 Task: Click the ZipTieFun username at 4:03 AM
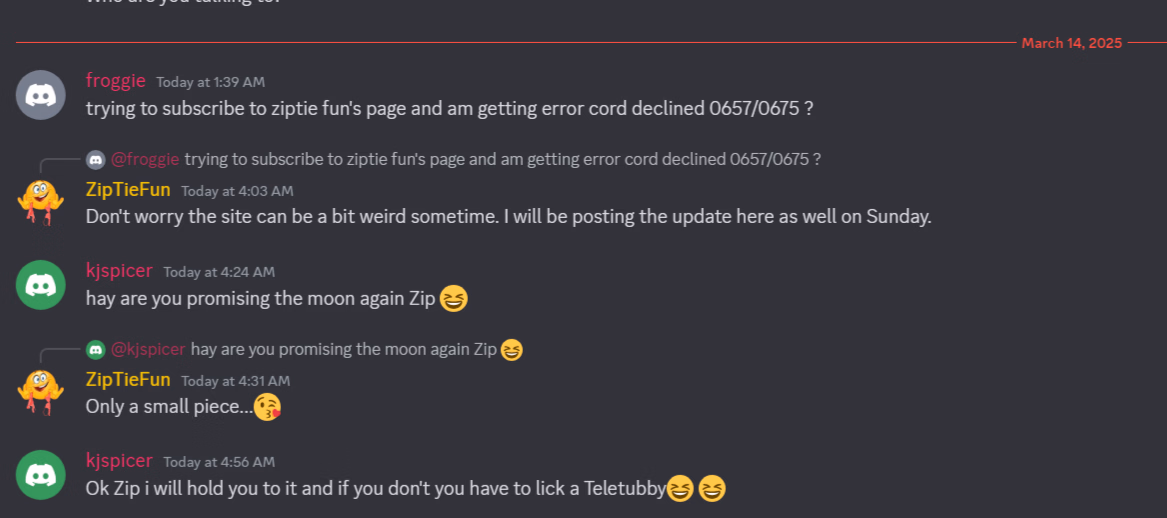128,190
